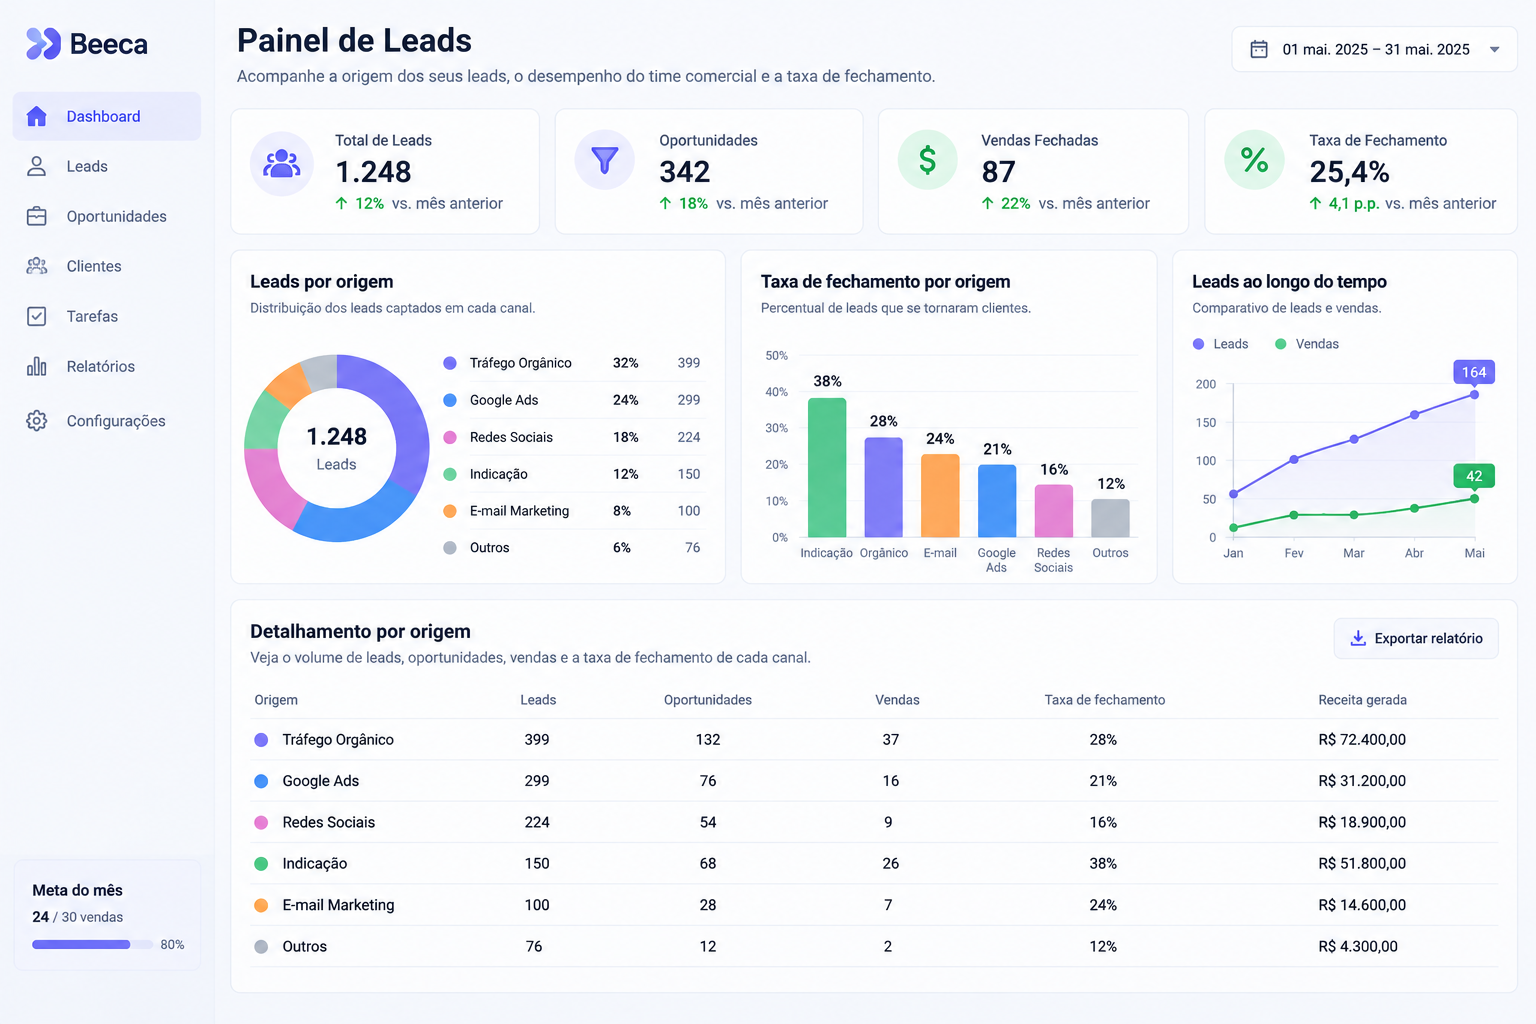Click the E-mail 24% orange bar

[940, 496]
